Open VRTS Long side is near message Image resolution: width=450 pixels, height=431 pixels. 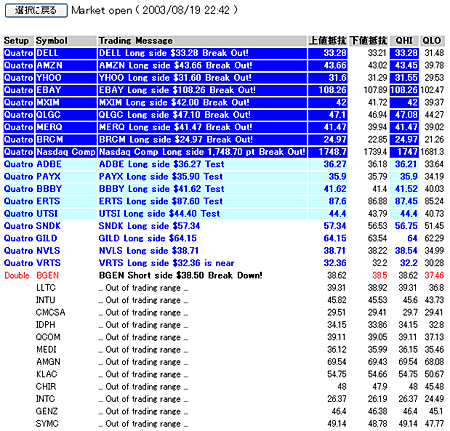pyautogui.click(x=167, y=263)
